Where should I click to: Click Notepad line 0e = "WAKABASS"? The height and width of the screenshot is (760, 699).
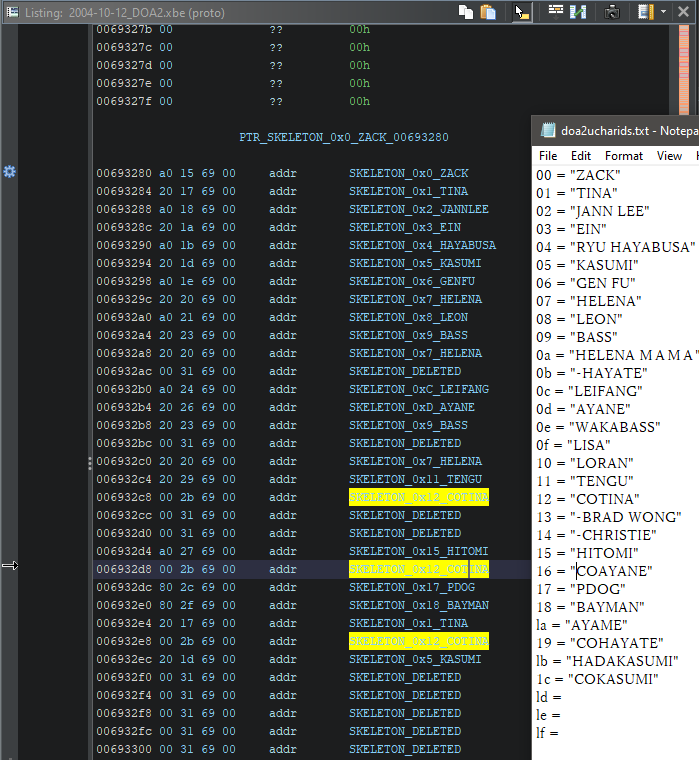[x=598, y=427]
